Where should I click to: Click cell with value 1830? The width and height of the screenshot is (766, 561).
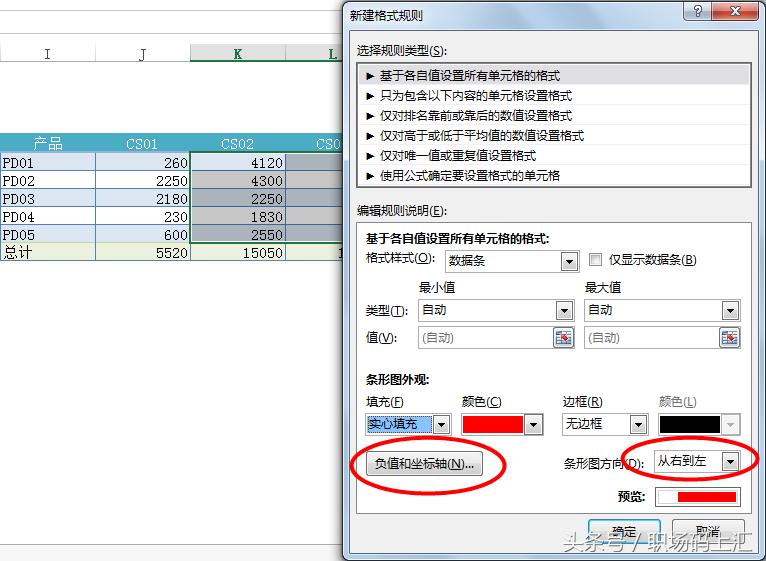tap(238, 216)
